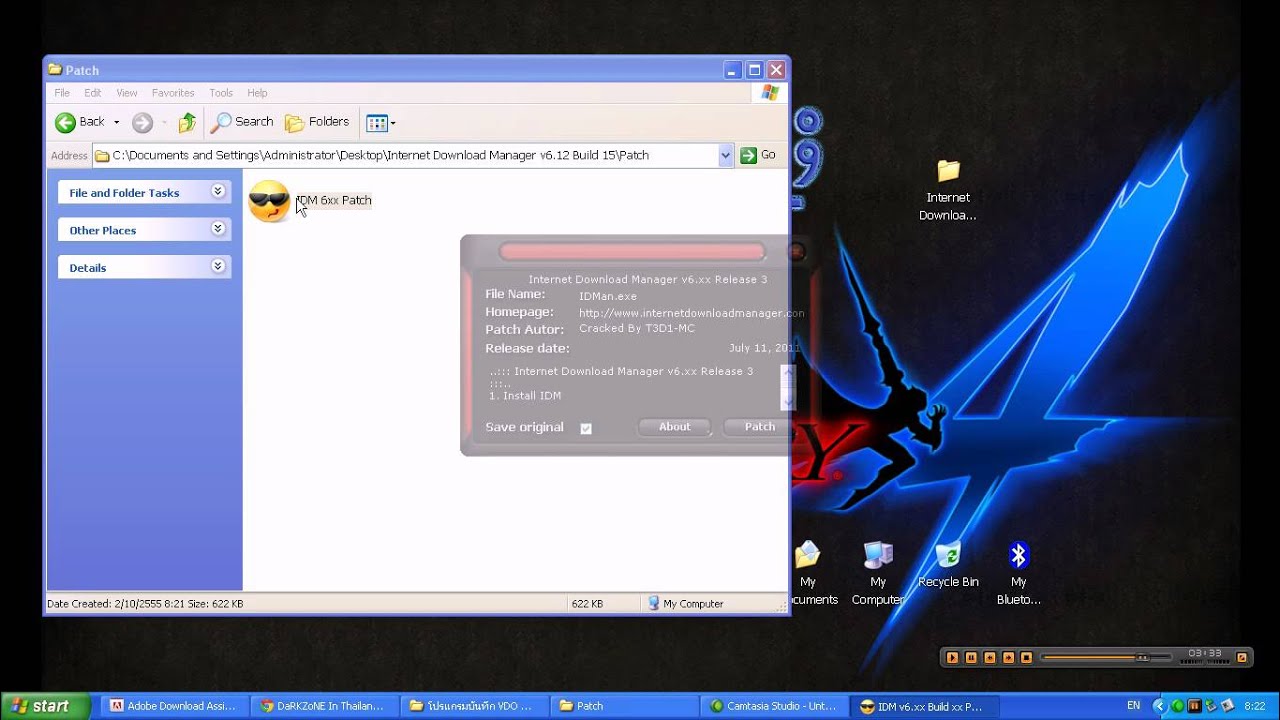Image resolution: width=1280 pixels, height=720 pixels.
Task: Click the patcher notes scrollbar
Action: click(787, 387)
